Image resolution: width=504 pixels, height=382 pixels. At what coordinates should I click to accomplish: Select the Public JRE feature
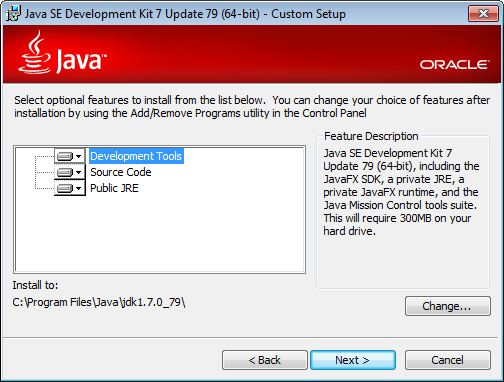[114, 188]
